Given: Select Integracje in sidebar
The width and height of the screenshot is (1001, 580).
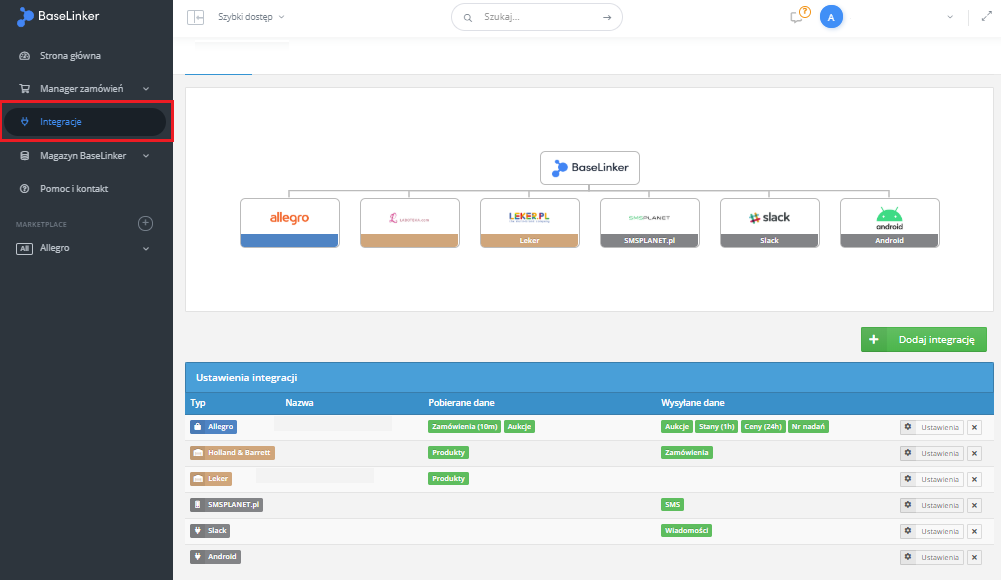Looking at the screenshot, I should coord(86,121).
